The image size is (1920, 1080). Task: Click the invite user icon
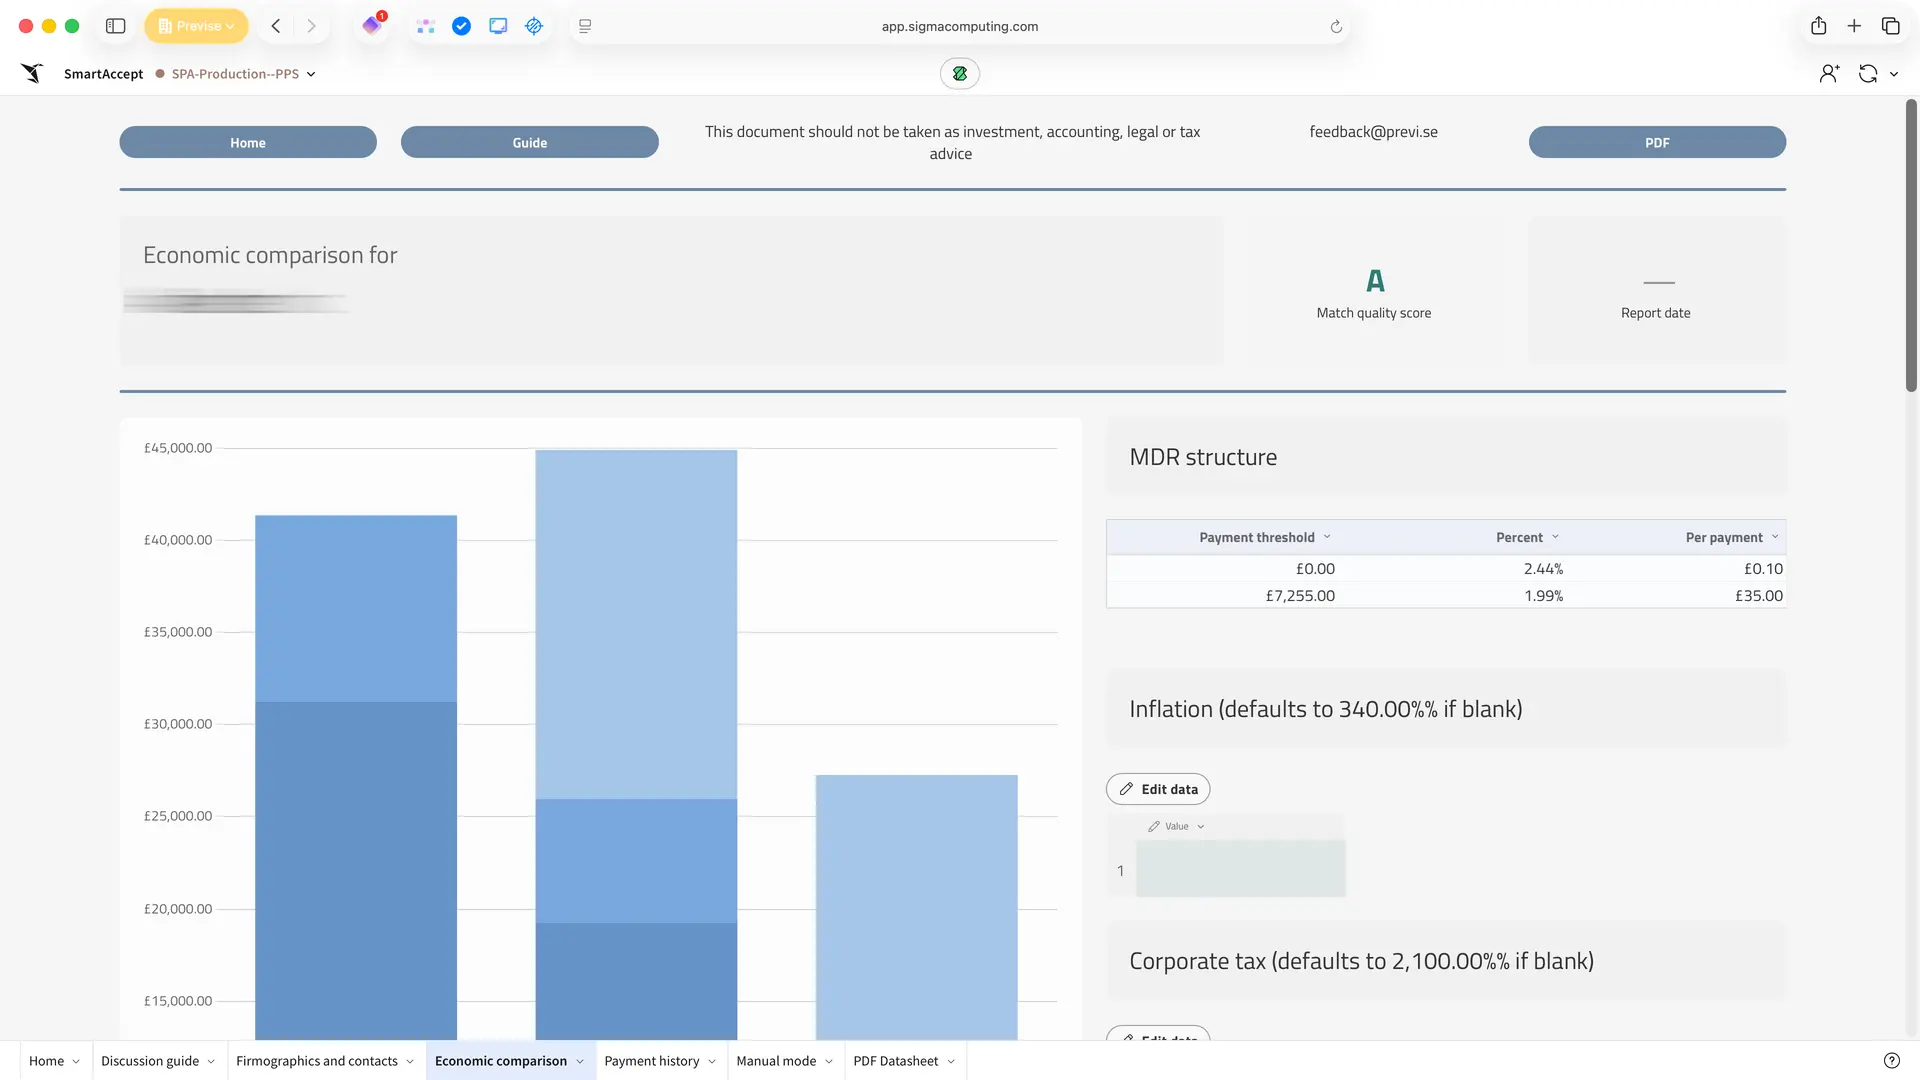[x=1829, y=74]
